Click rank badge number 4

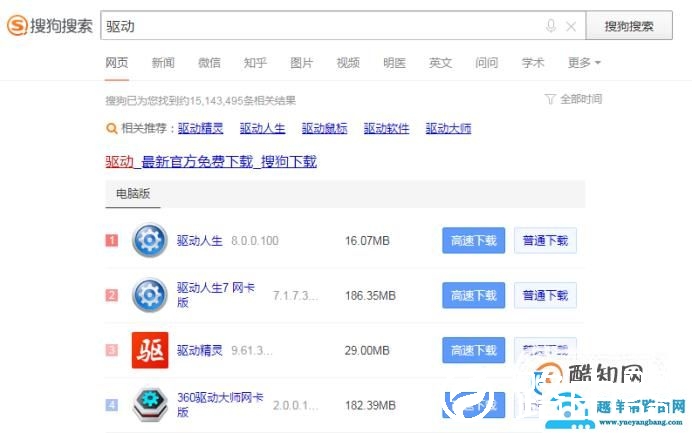(112, 405)
